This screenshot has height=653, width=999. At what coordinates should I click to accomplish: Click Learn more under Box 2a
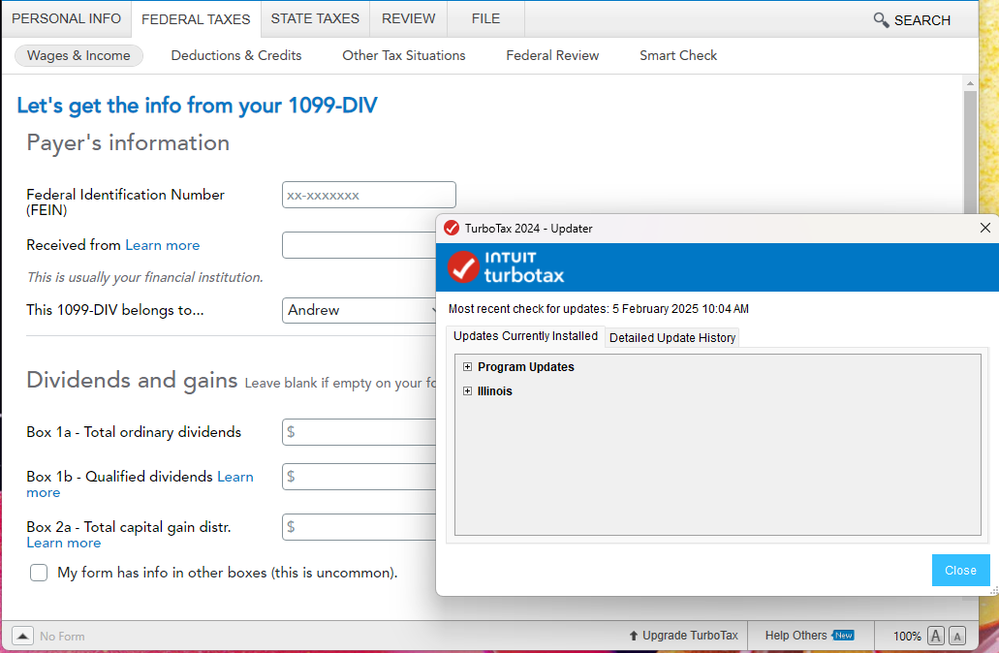[x=64, y=543]
